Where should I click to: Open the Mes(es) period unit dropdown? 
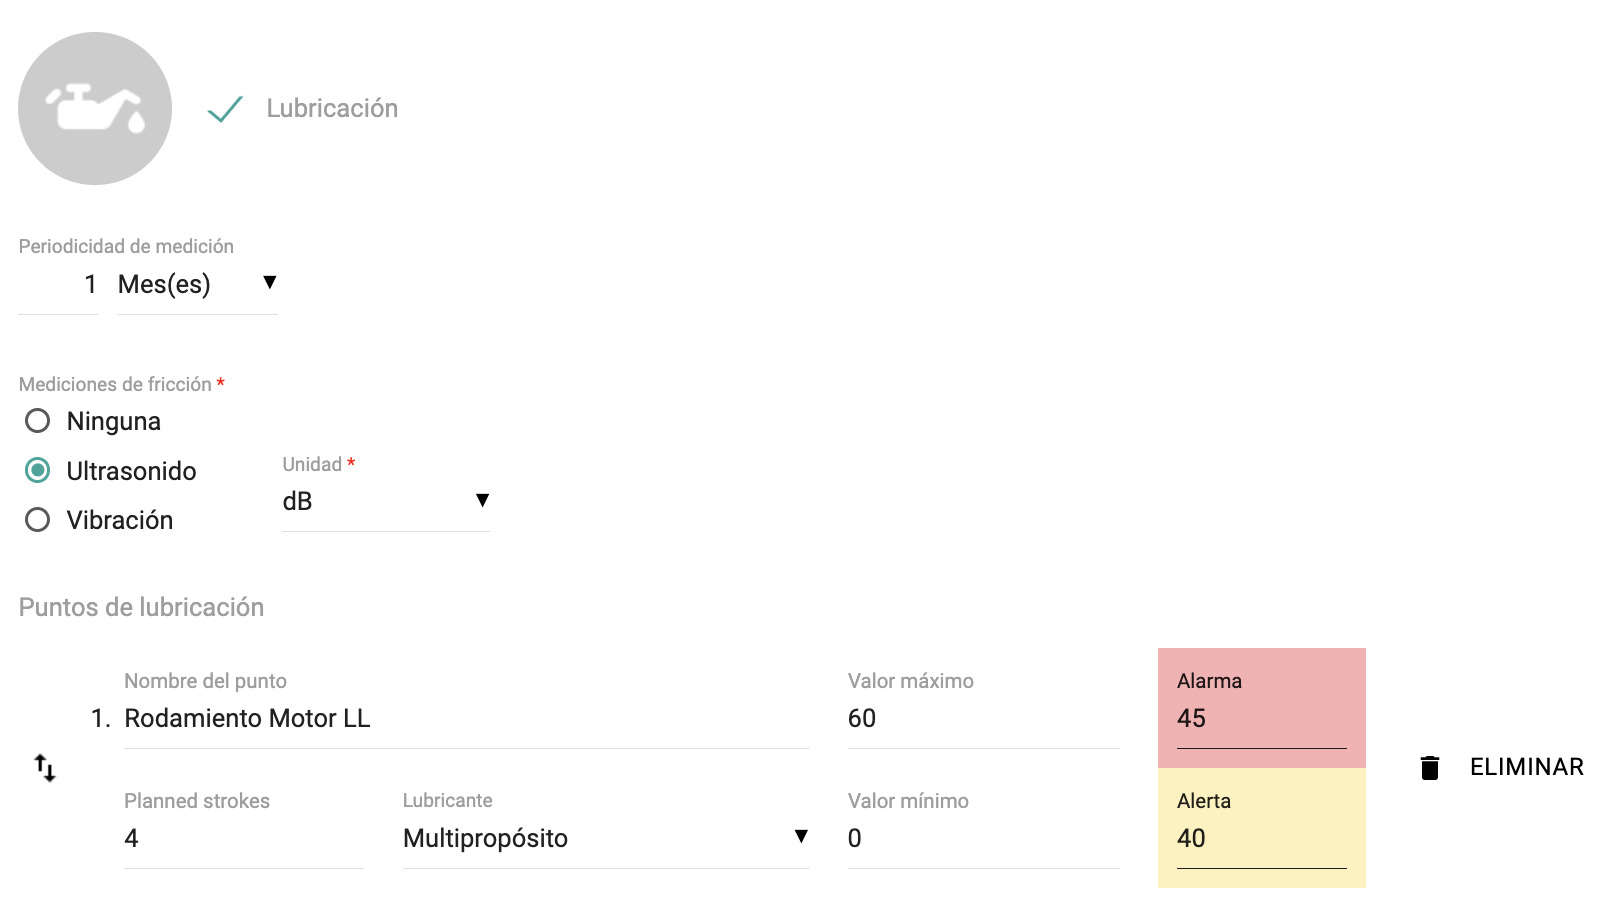click(197, 285)
